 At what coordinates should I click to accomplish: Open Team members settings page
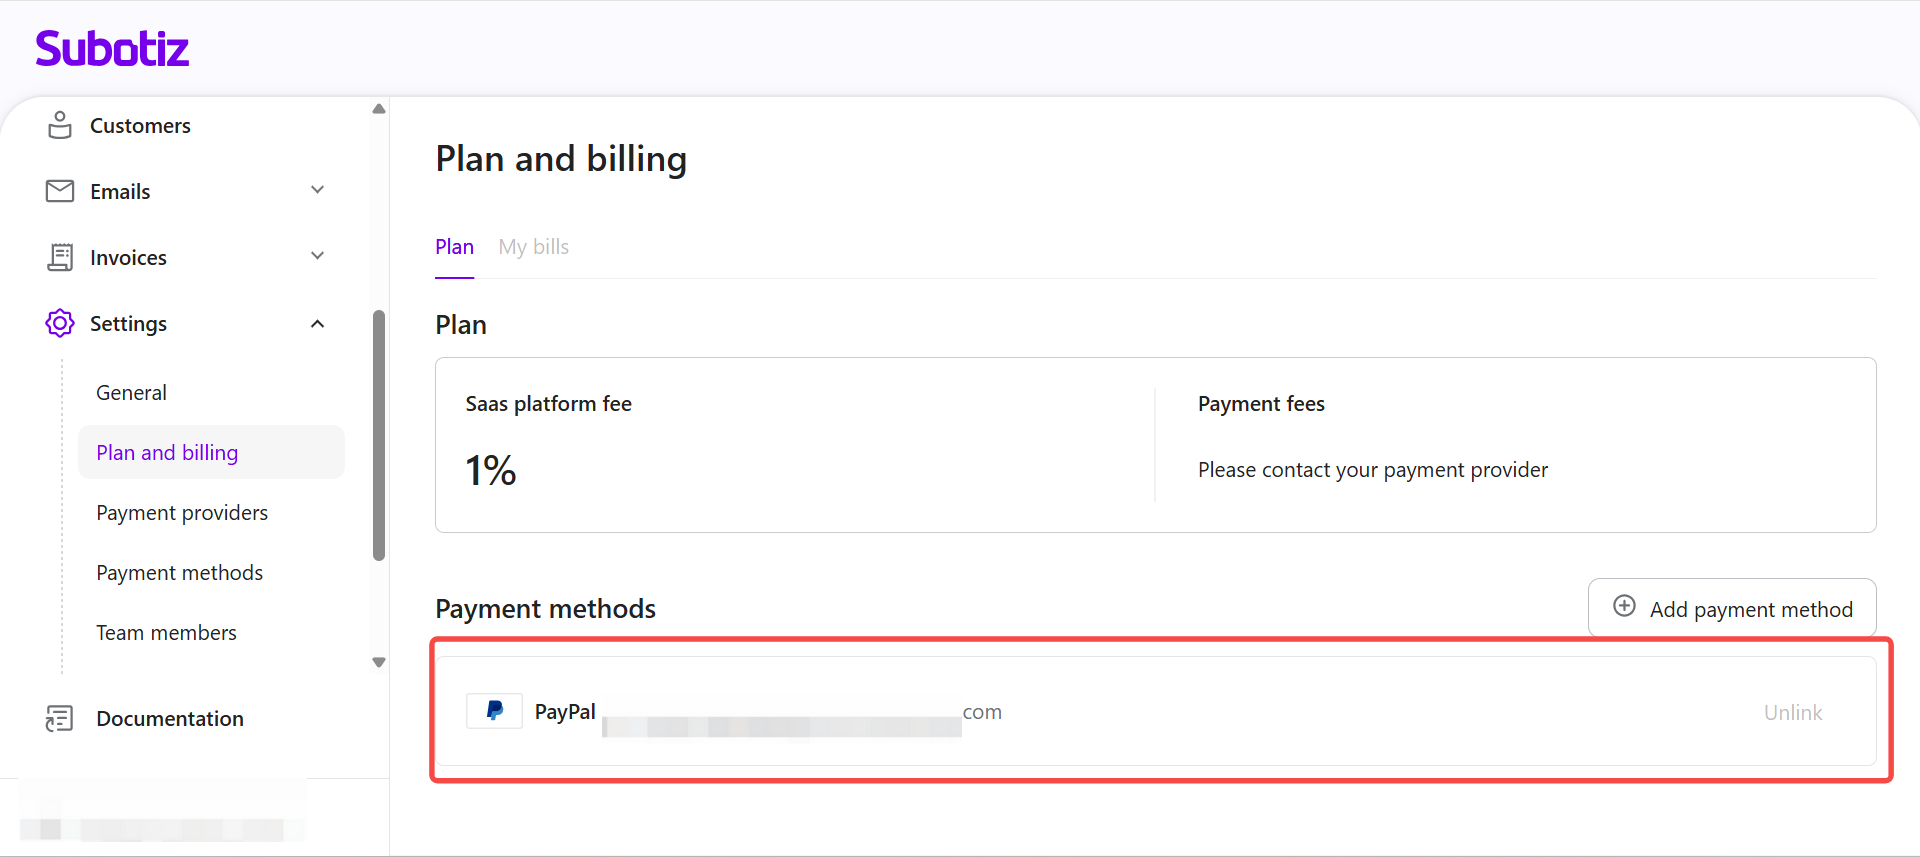tap(166, 633)
